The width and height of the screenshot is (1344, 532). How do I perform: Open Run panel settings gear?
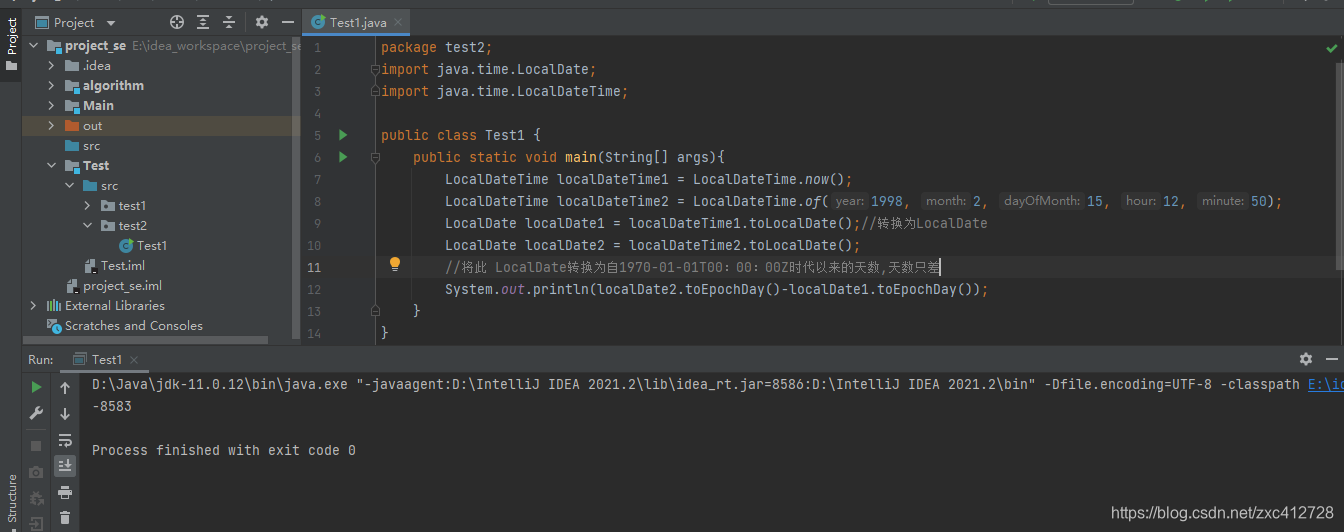[x=1306, y=359]
